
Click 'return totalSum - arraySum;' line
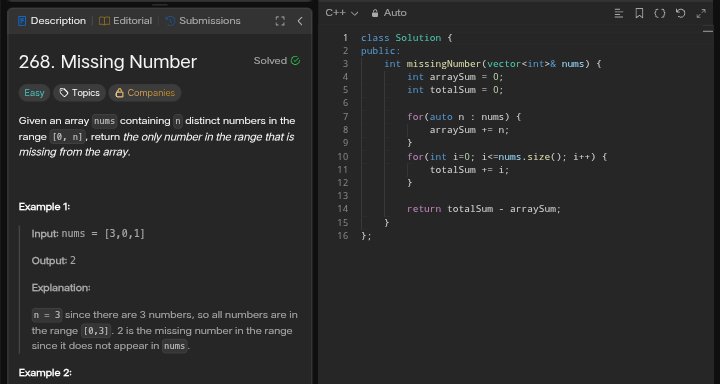point(484,209)
